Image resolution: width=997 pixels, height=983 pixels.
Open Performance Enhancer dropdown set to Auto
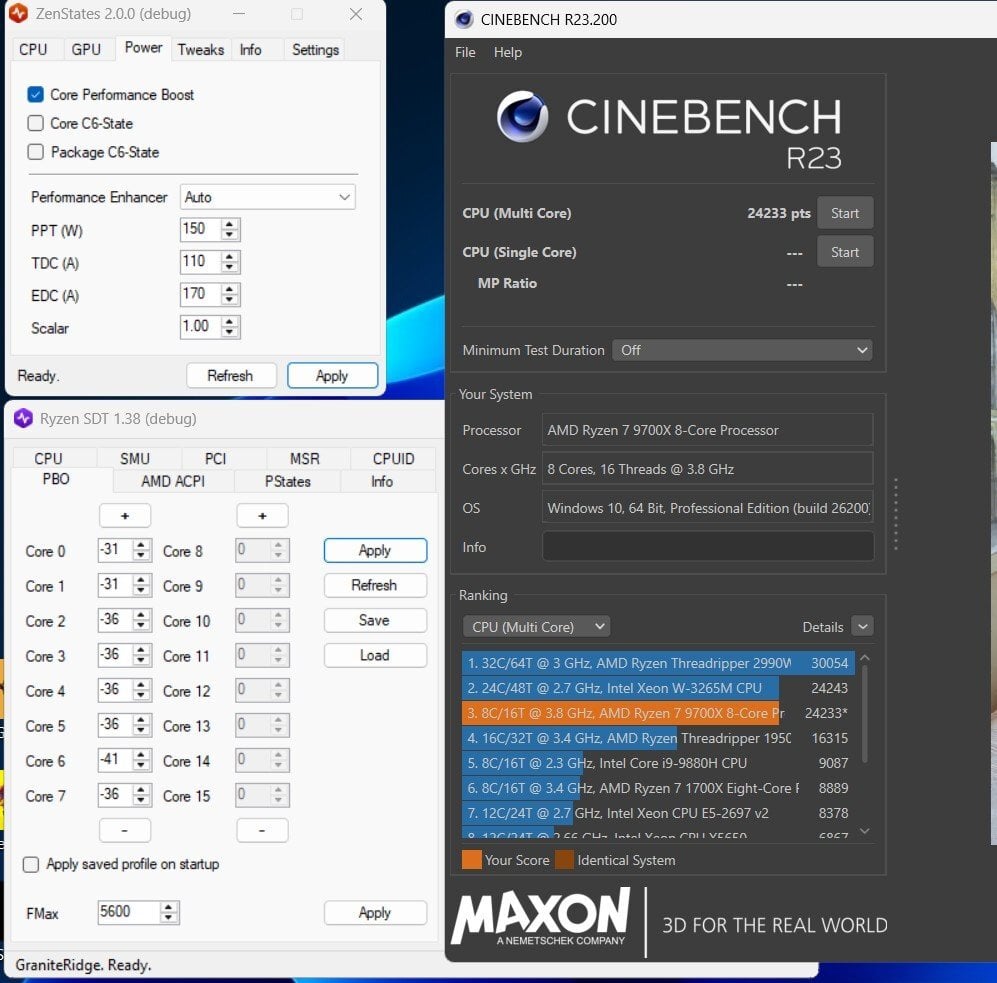pyautogui.click(x=268, y=197)
